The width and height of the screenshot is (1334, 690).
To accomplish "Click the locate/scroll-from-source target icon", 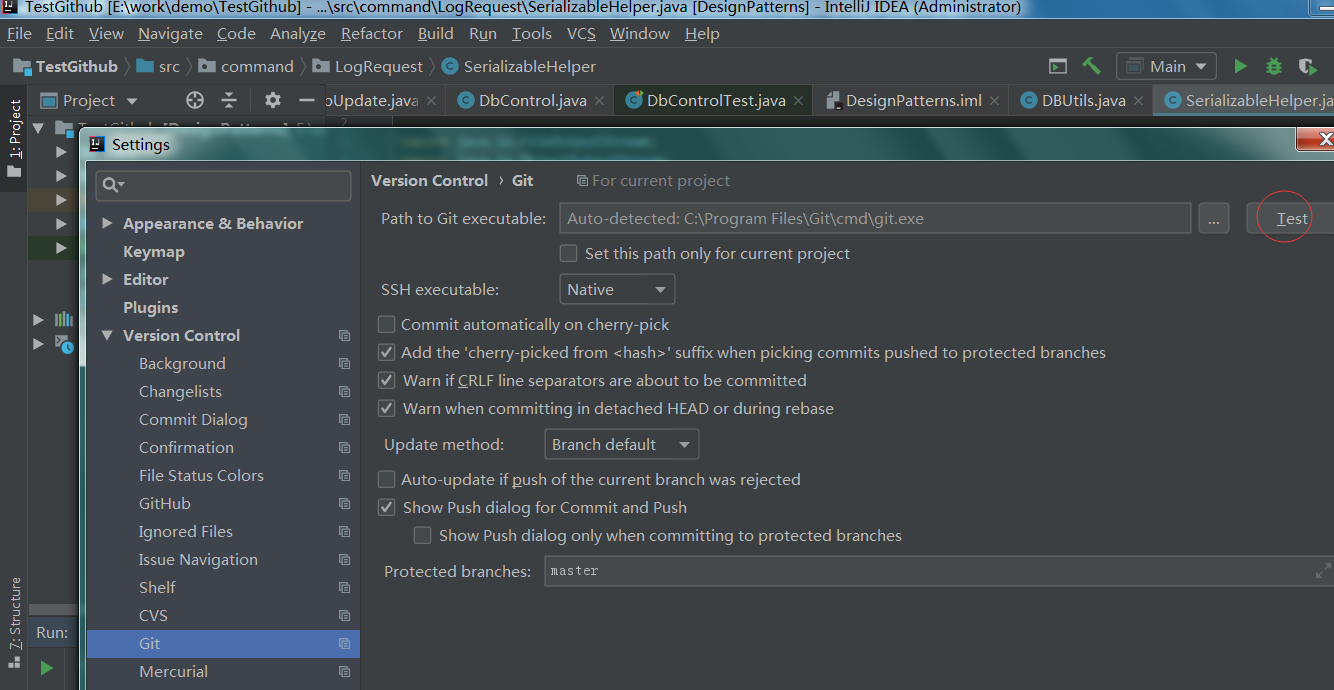I will coord(195,100).
